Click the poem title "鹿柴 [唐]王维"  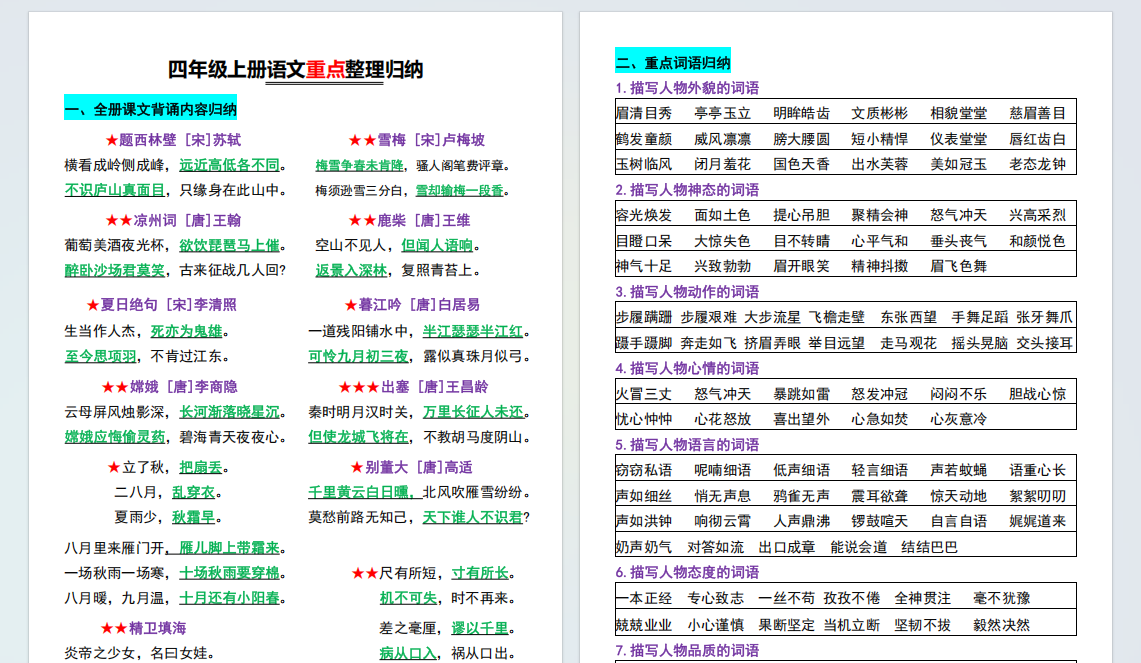[x=424, y=221]
